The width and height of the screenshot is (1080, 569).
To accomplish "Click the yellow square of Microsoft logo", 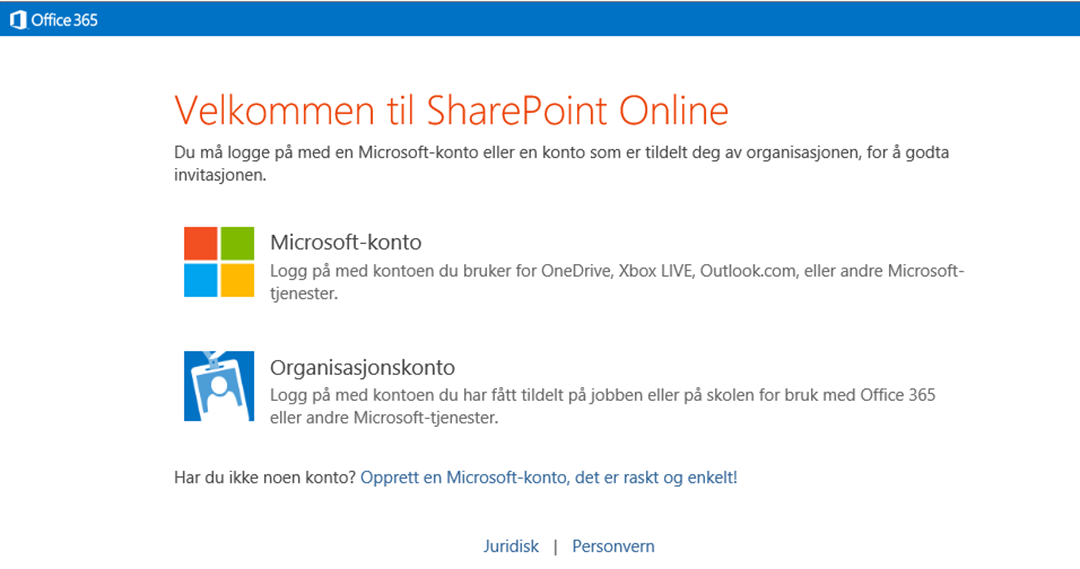I will pos(237,280).
